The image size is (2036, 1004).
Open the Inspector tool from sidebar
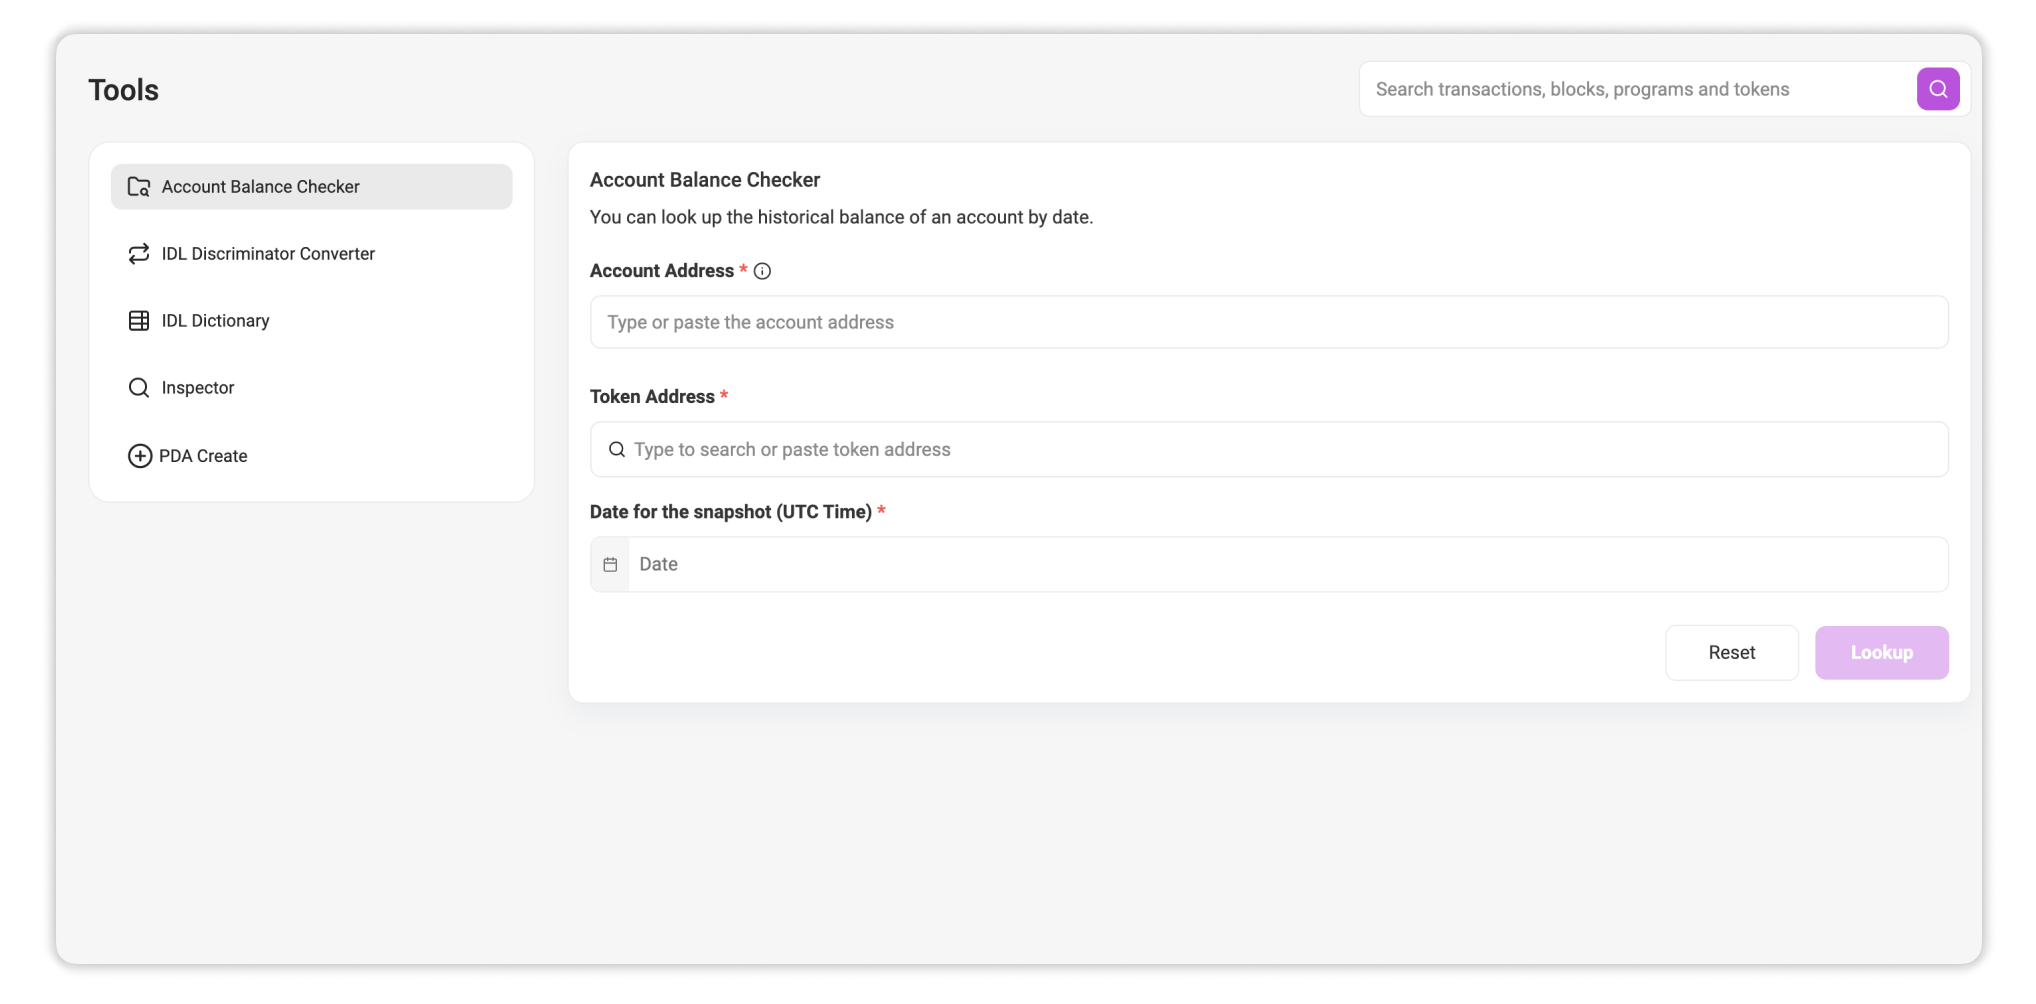tap(198, 388)
